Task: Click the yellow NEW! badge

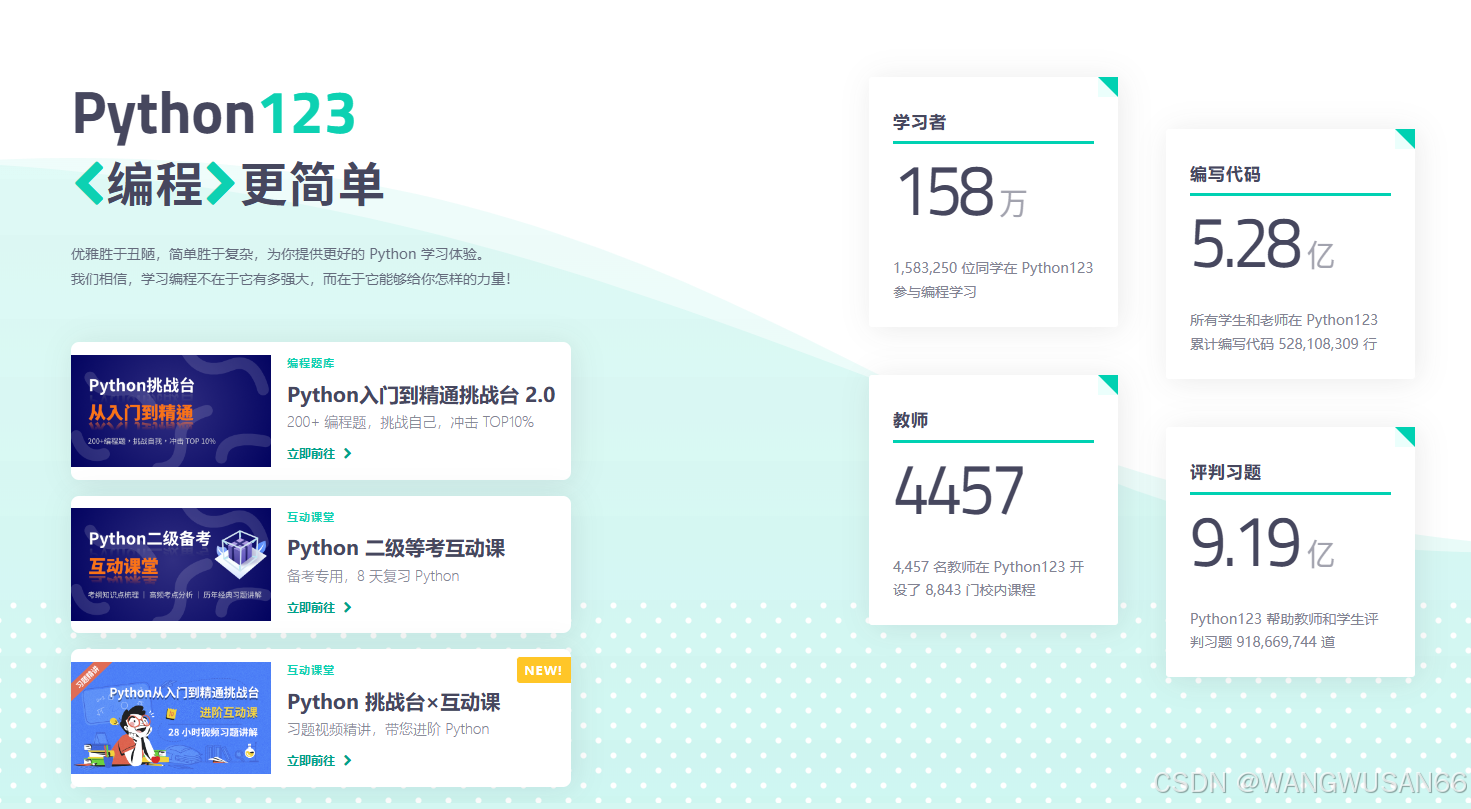Action: click(x=543, y=670)
